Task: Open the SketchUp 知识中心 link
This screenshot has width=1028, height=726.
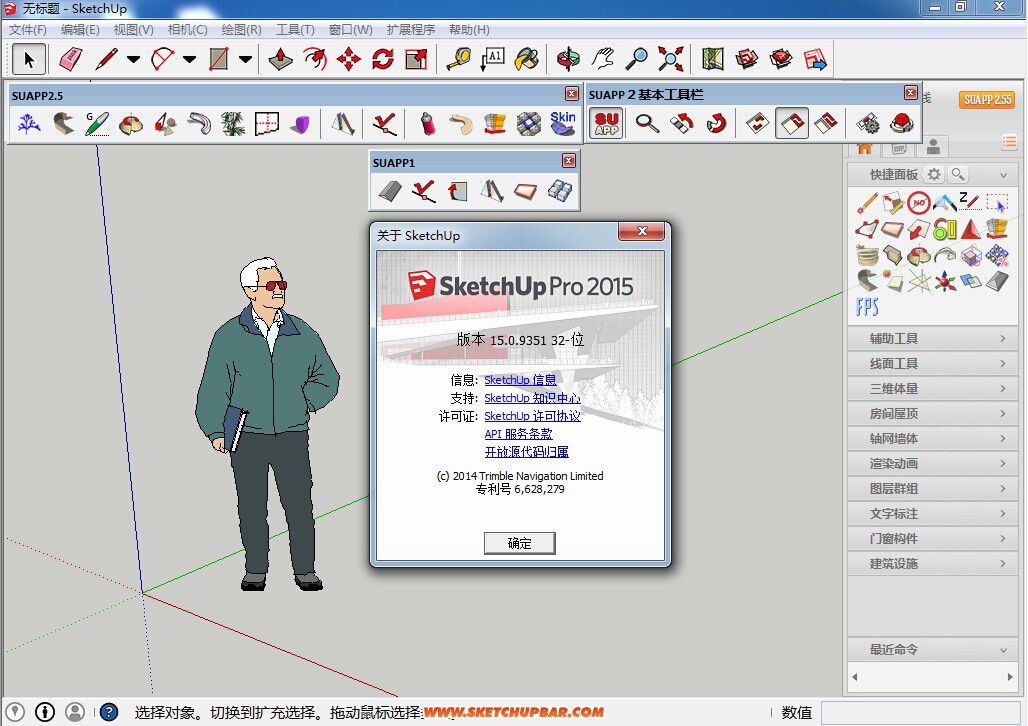Action: tap(532, 398)
